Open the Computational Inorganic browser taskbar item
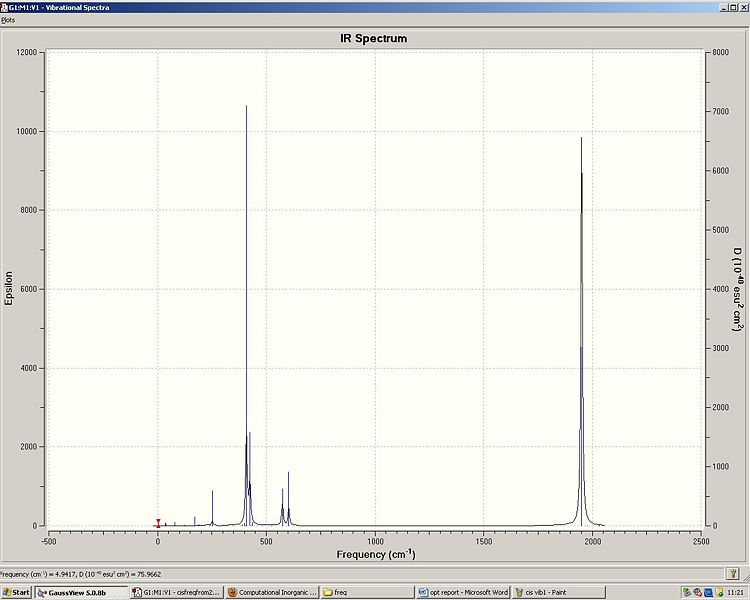 (x=272, y=592)
